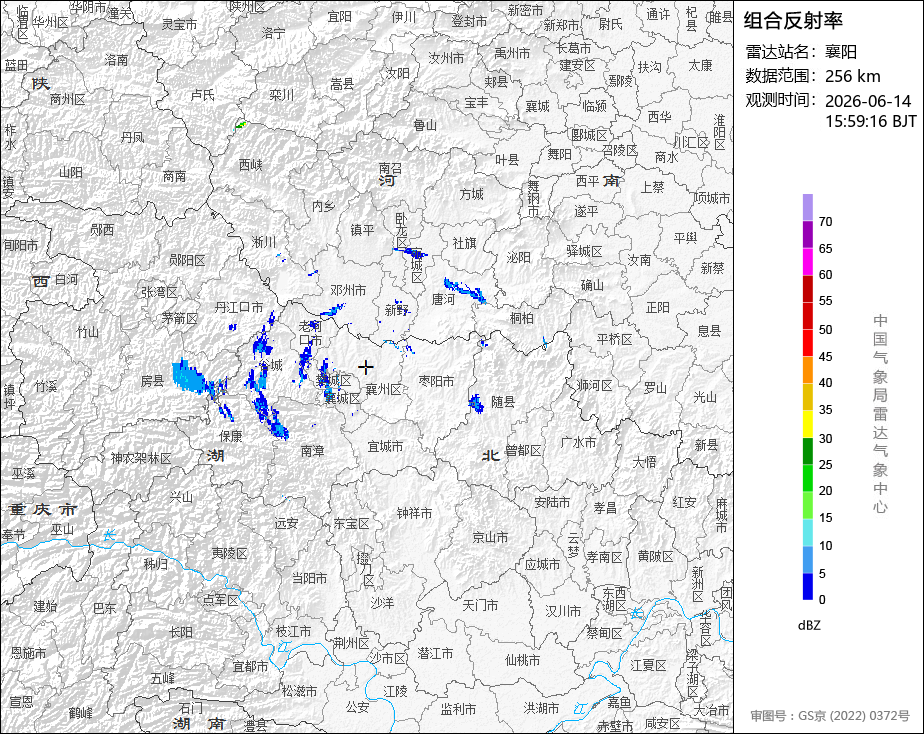Pick the cyan 10–15 dBZ legend swatch
The width and height of the screenshot is (924, 734).
(x=808, y=532)
